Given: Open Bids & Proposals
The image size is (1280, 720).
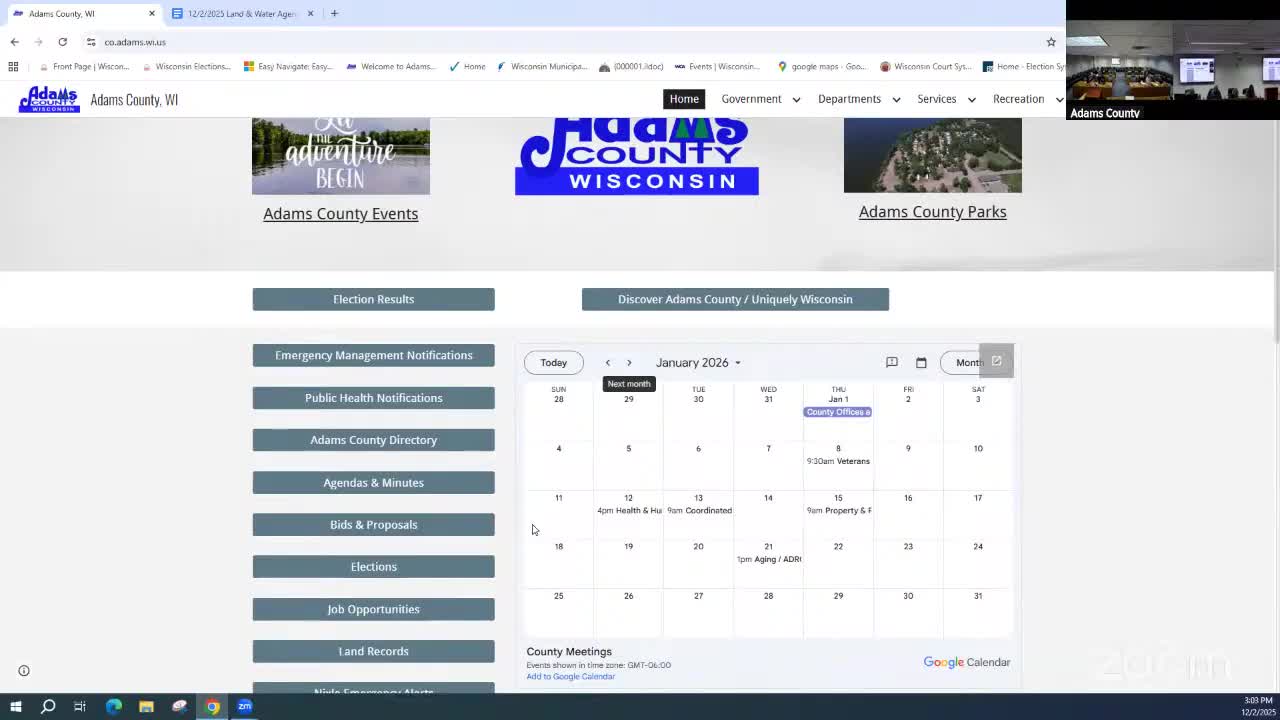Looking at the screenshot, I should 373,525.
